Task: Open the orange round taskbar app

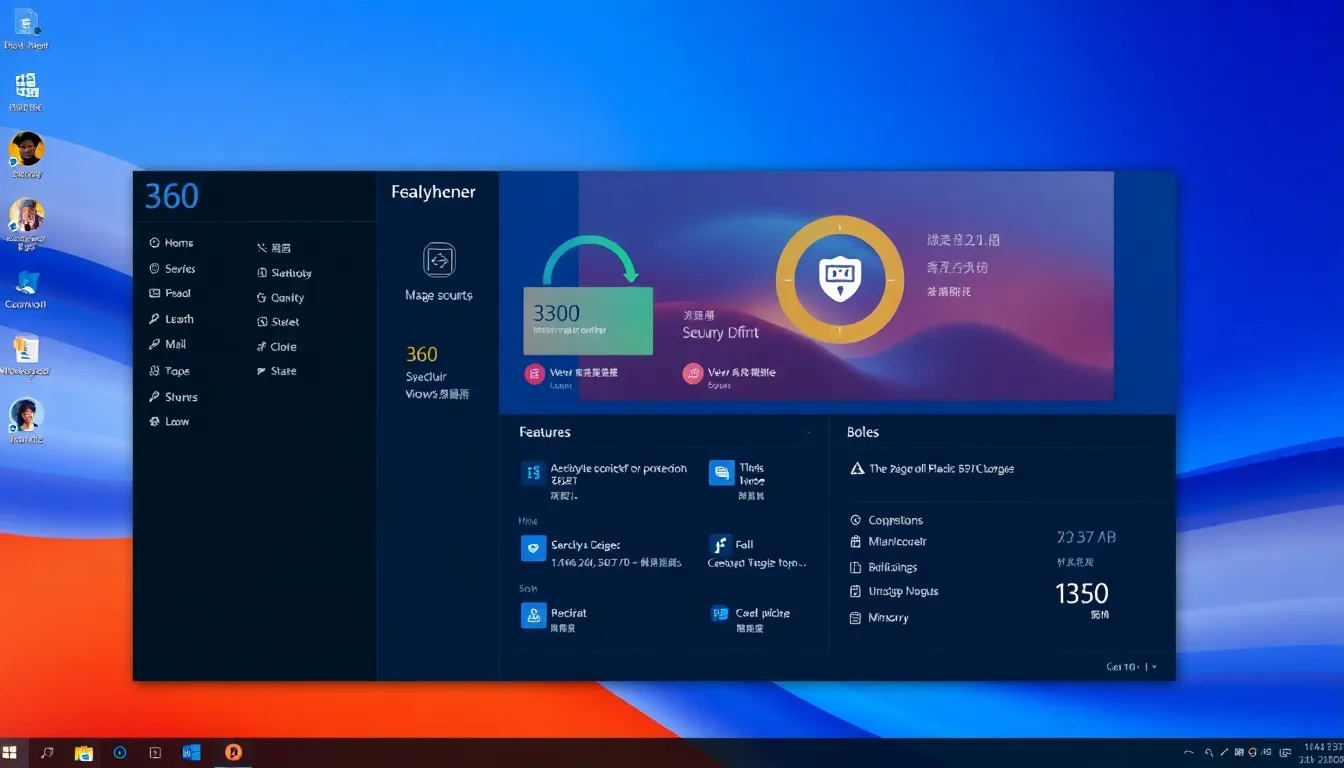Action: pyautogui.click(x=233, y=752)
